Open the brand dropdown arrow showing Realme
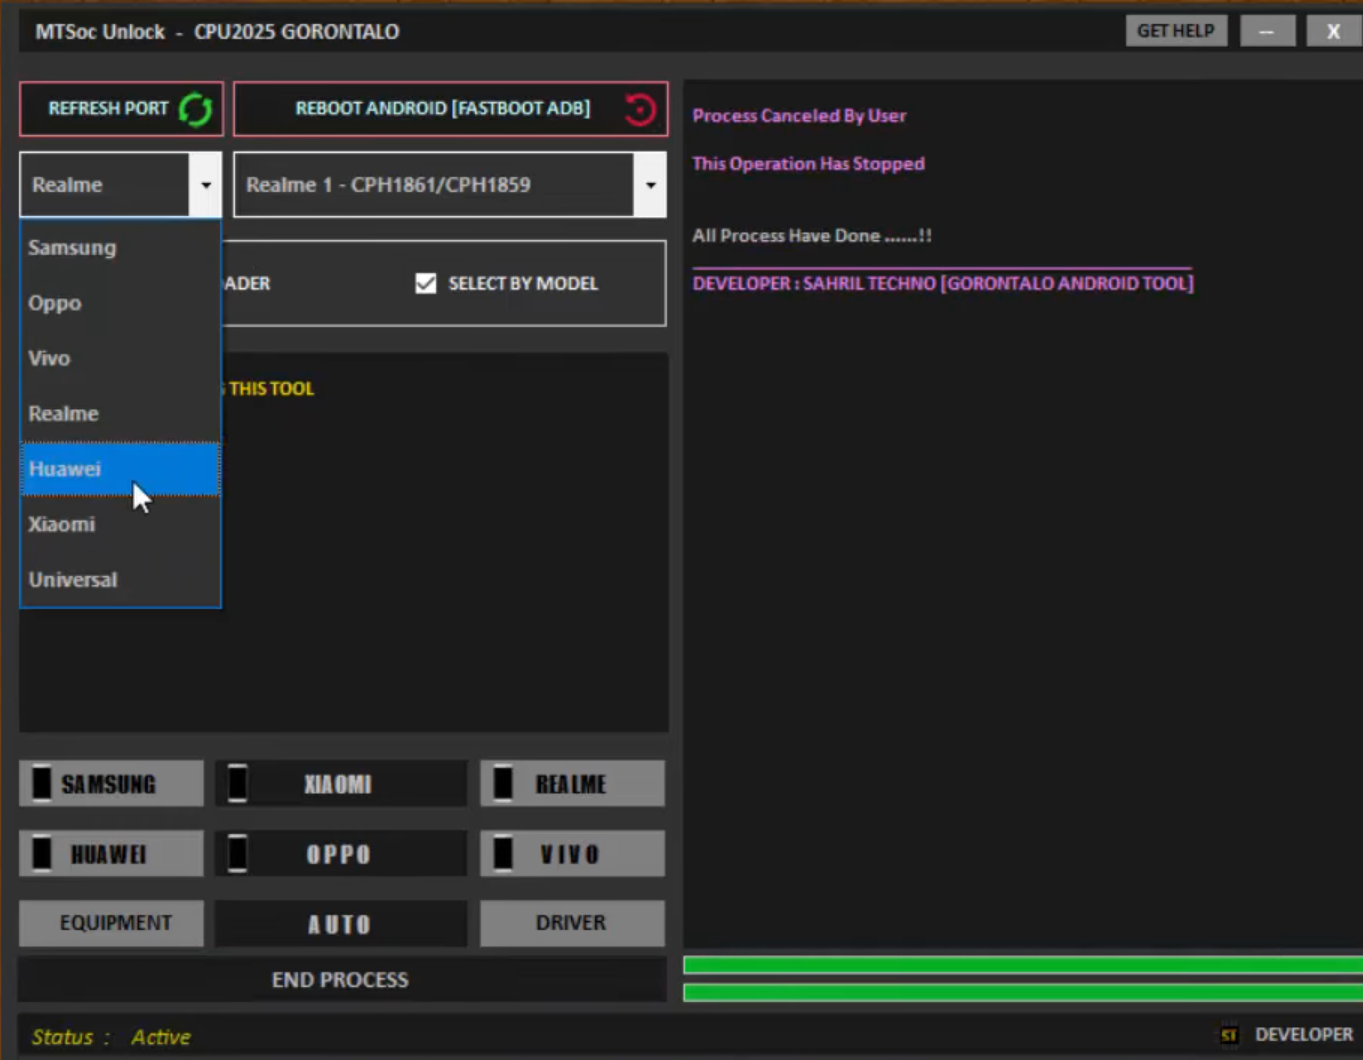Viewport: 1363px width, 1060px height. point(206,185)
